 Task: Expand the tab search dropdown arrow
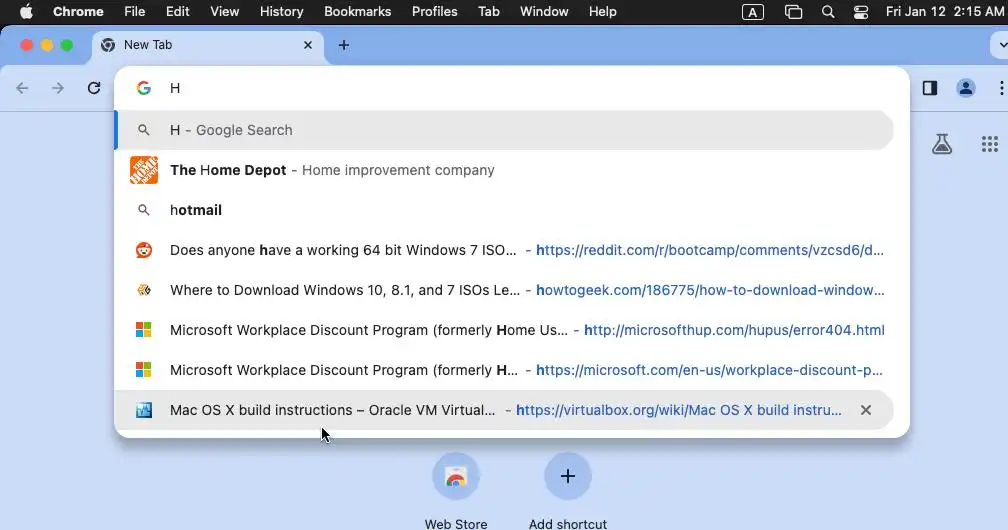pyautogui.click(x=1000, y=45)
